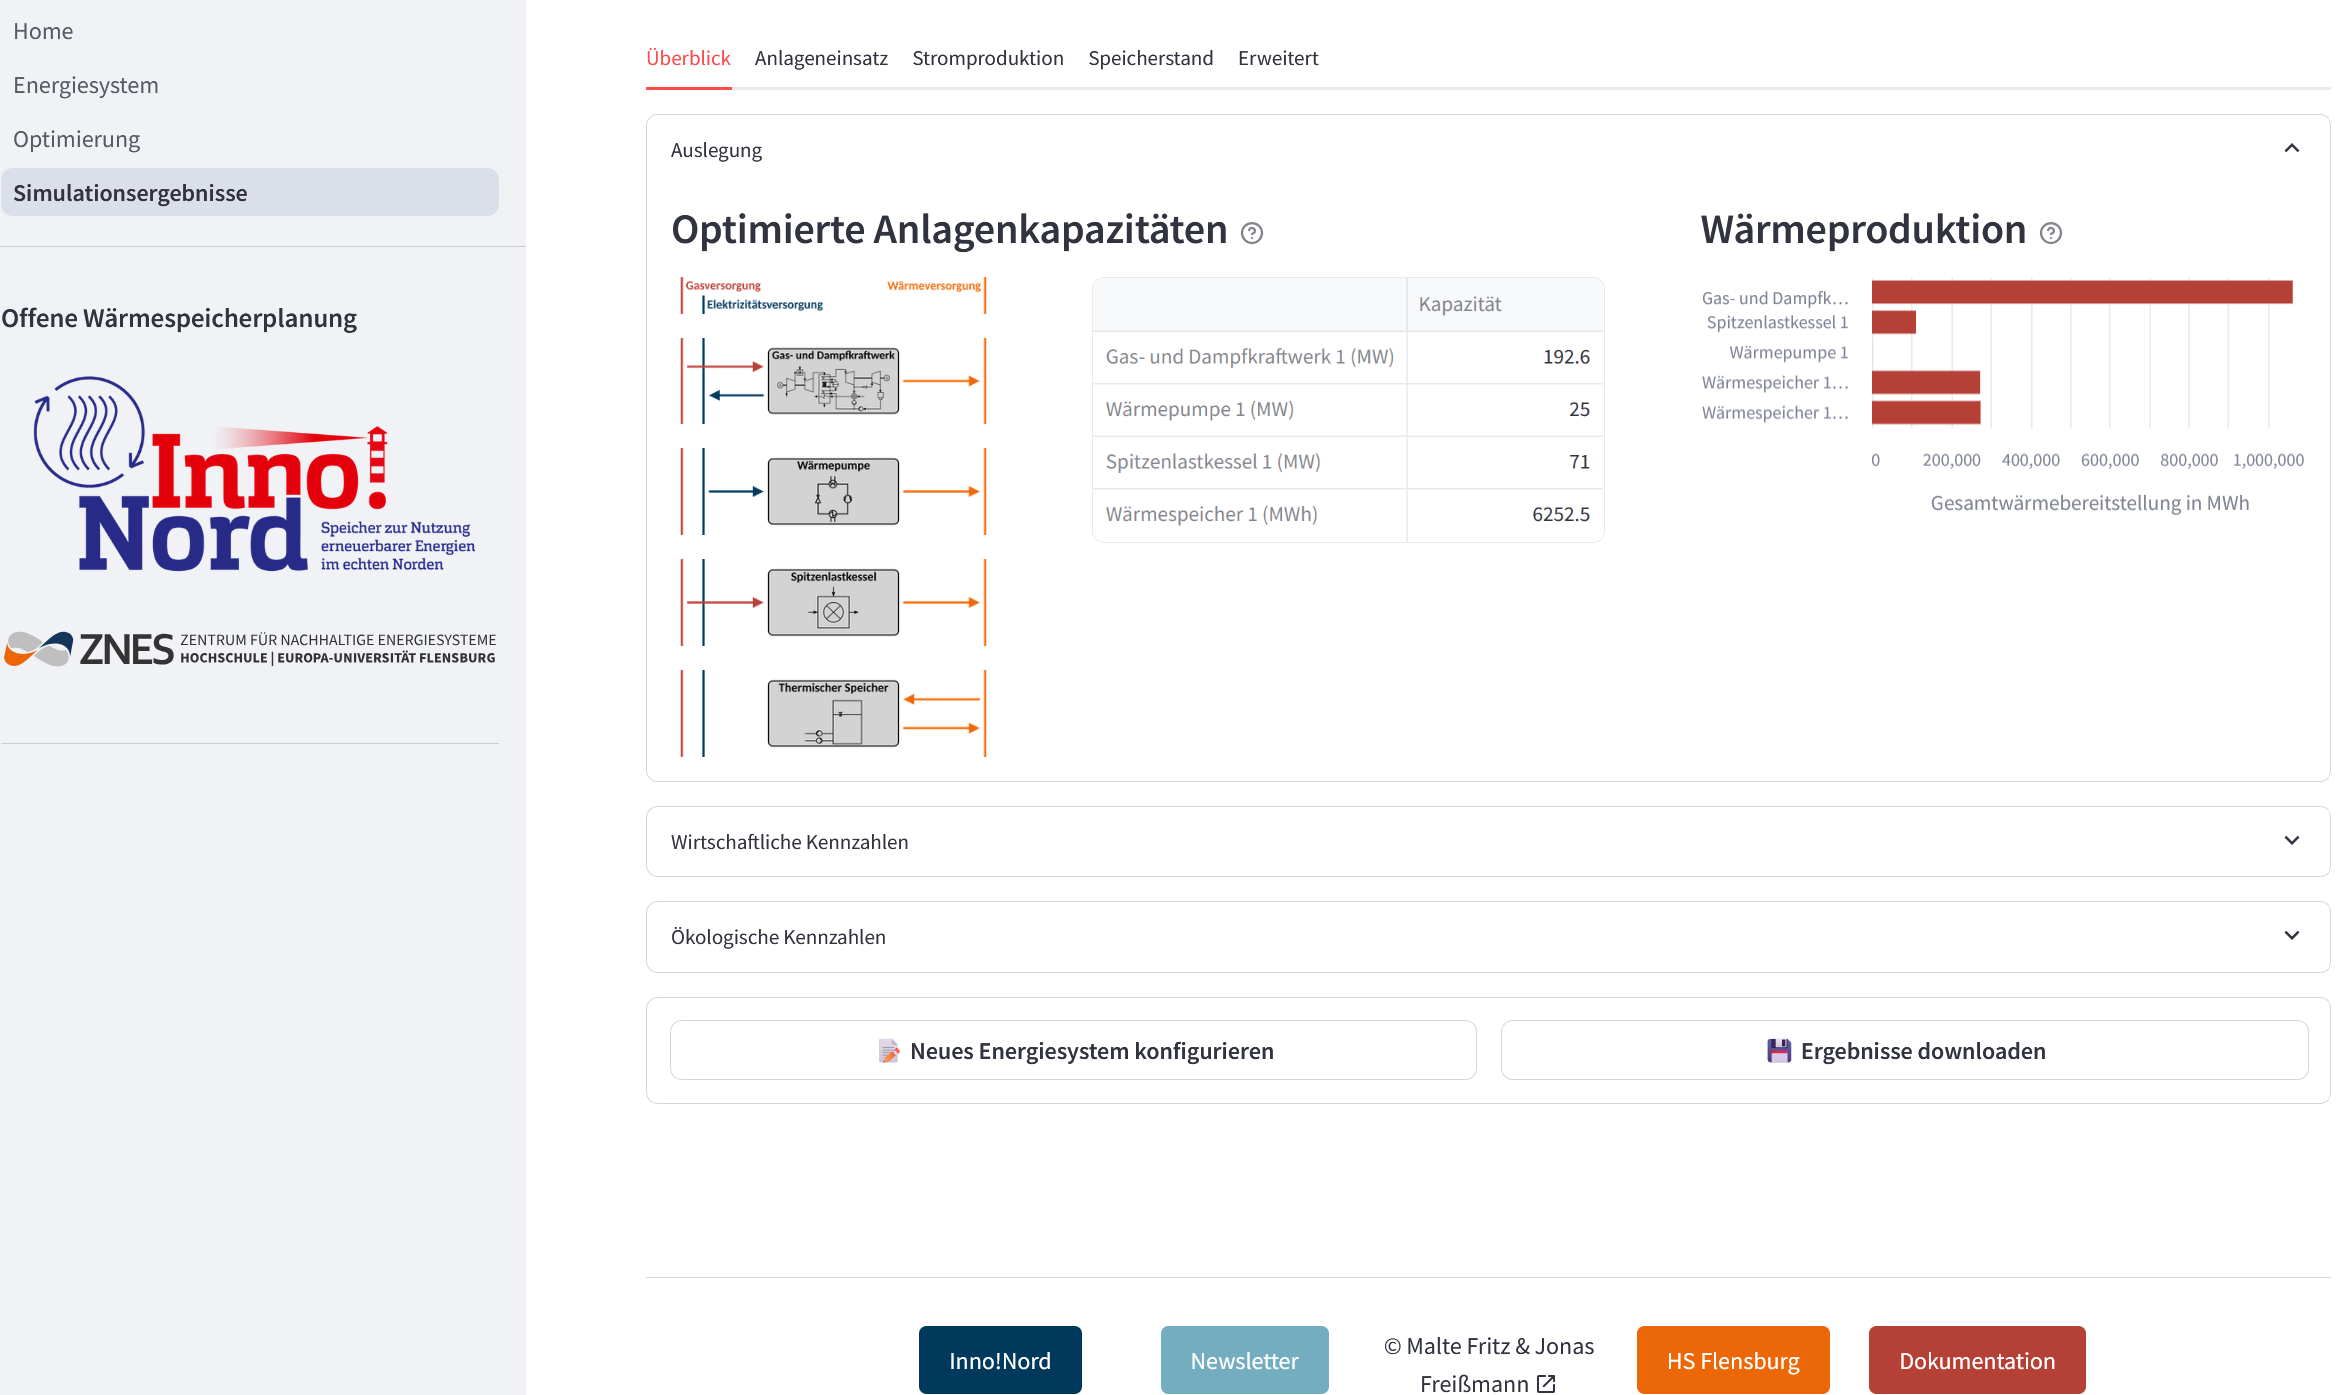Click the Spitzenlastkessel 1 chart bar
The height and width of the screenshot is (1395, 2338).
pos(1894,322)
